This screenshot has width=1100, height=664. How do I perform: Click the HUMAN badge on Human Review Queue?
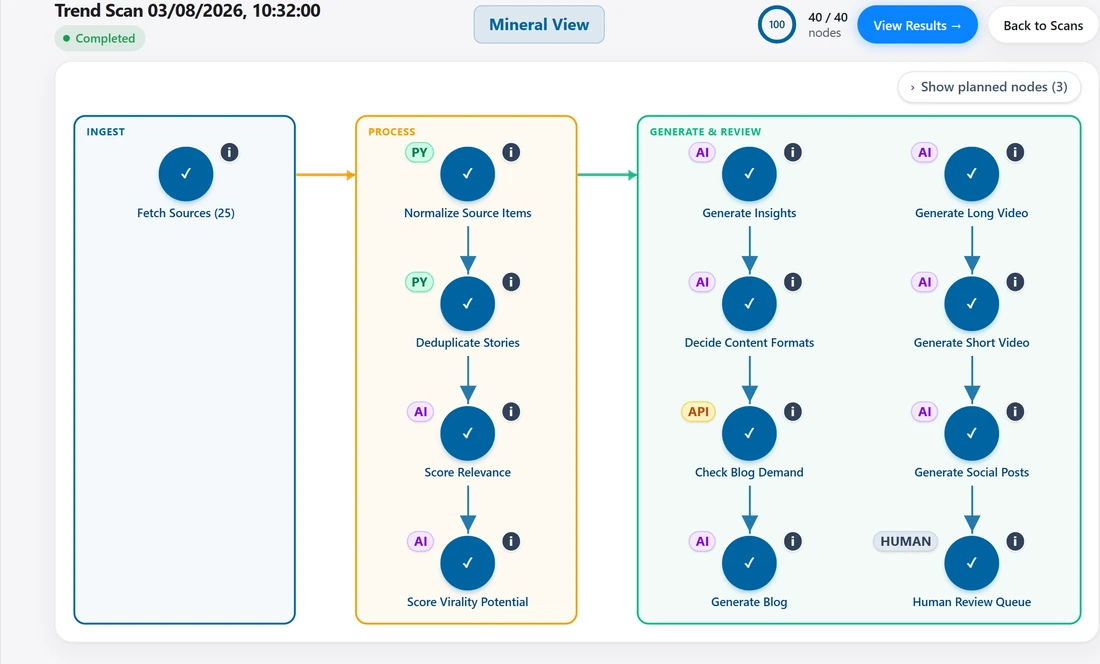(x=906, y=541)
